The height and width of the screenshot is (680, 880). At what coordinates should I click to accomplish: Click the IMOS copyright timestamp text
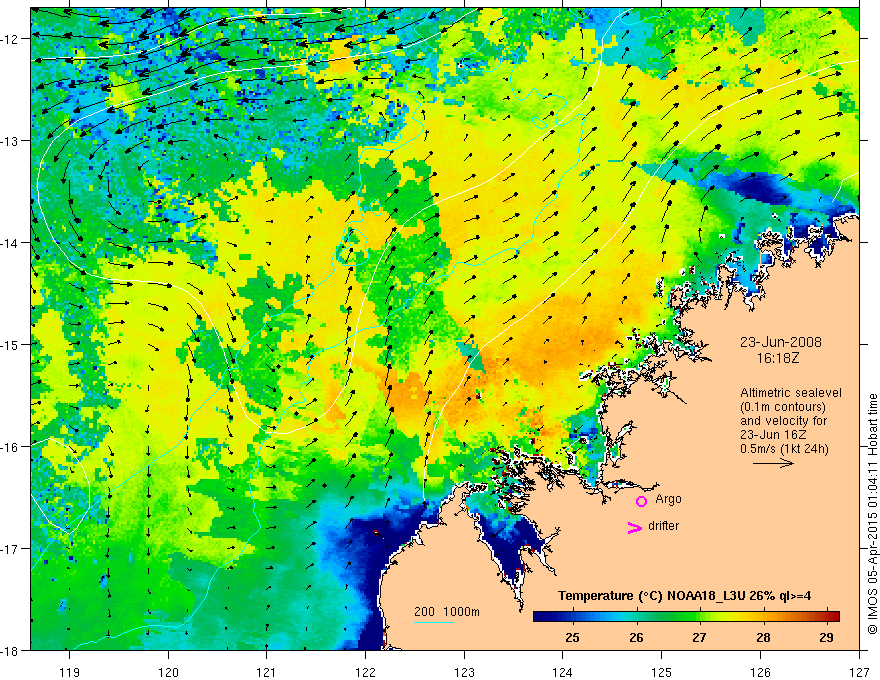pos(872,514)
